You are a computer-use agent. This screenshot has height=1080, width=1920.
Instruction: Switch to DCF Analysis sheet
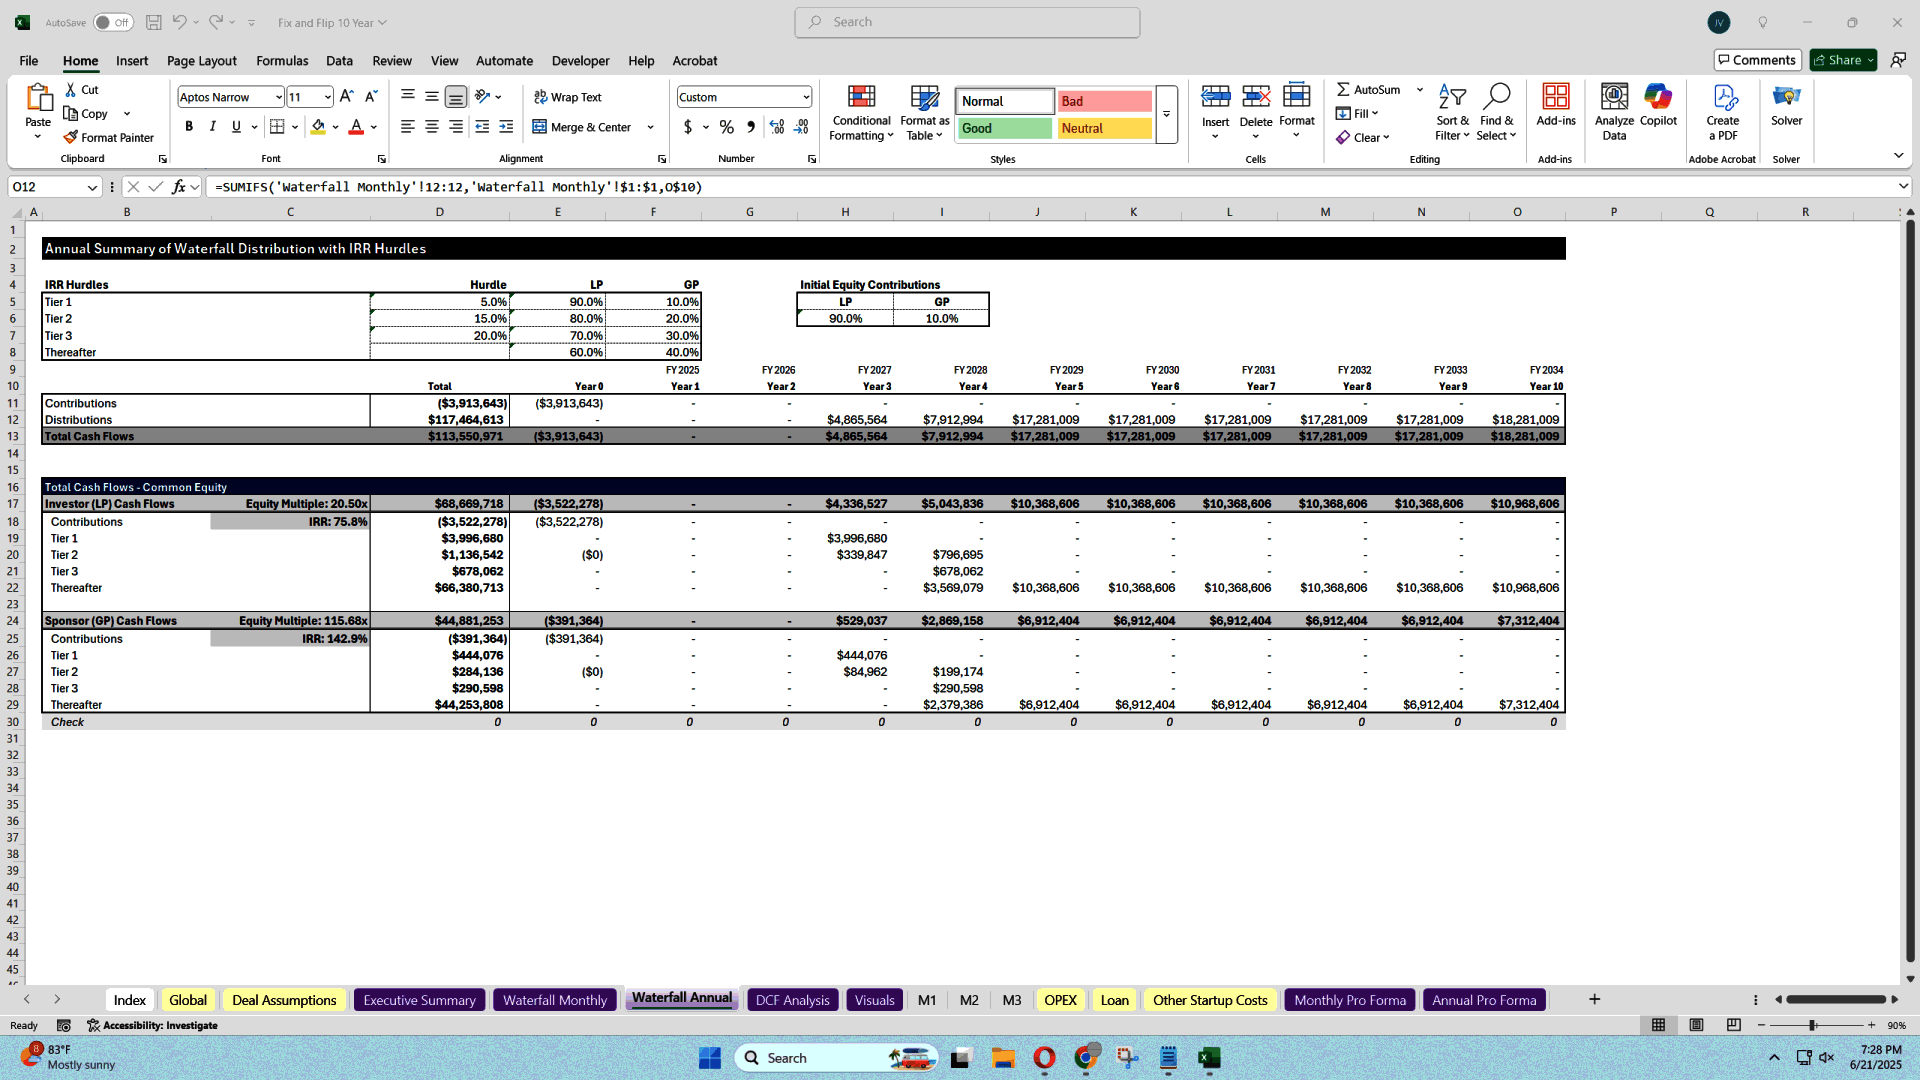point(792,1000)
